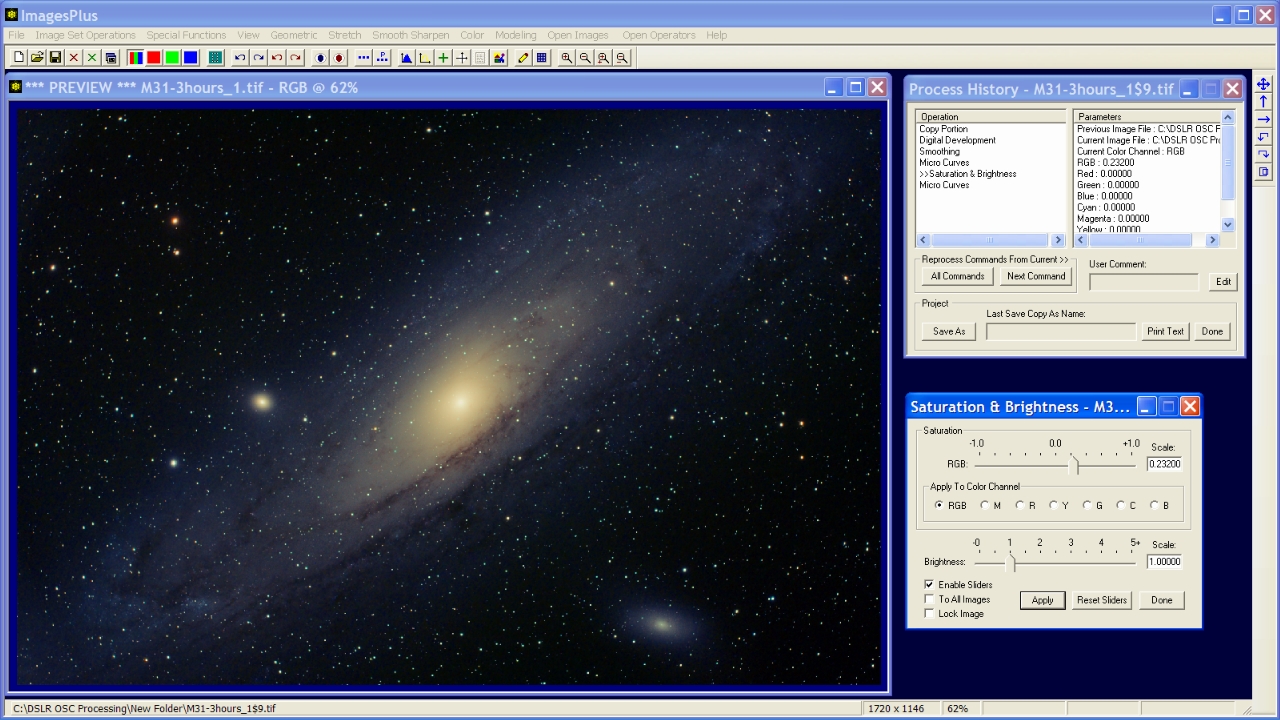
Task: Select Smoothing in Operation list
Action: point(939,151)
